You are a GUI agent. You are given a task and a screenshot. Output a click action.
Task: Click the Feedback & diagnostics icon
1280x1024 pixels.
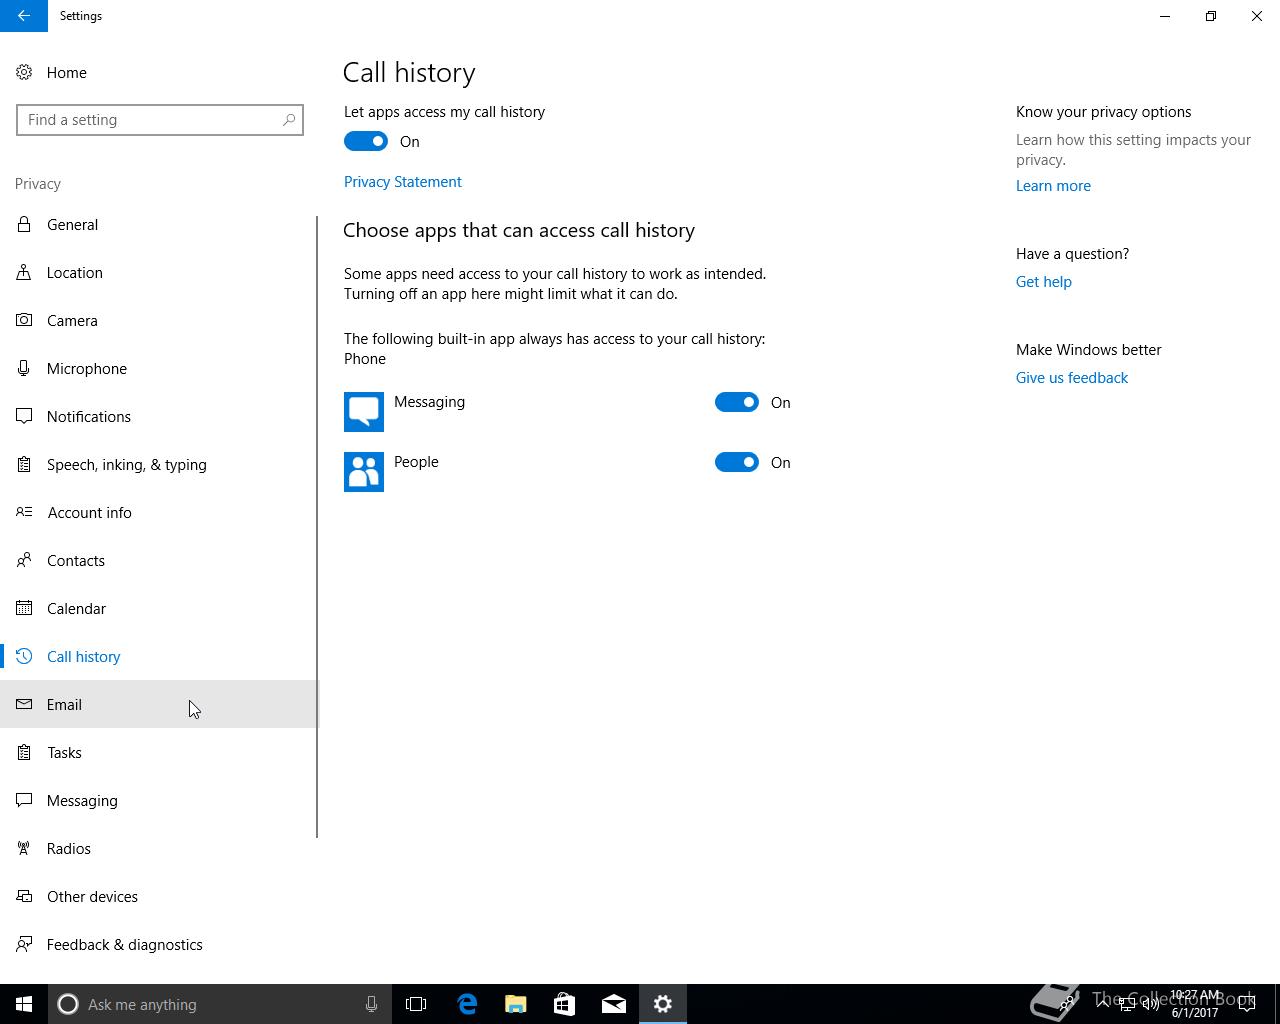[x=24, y=944]
